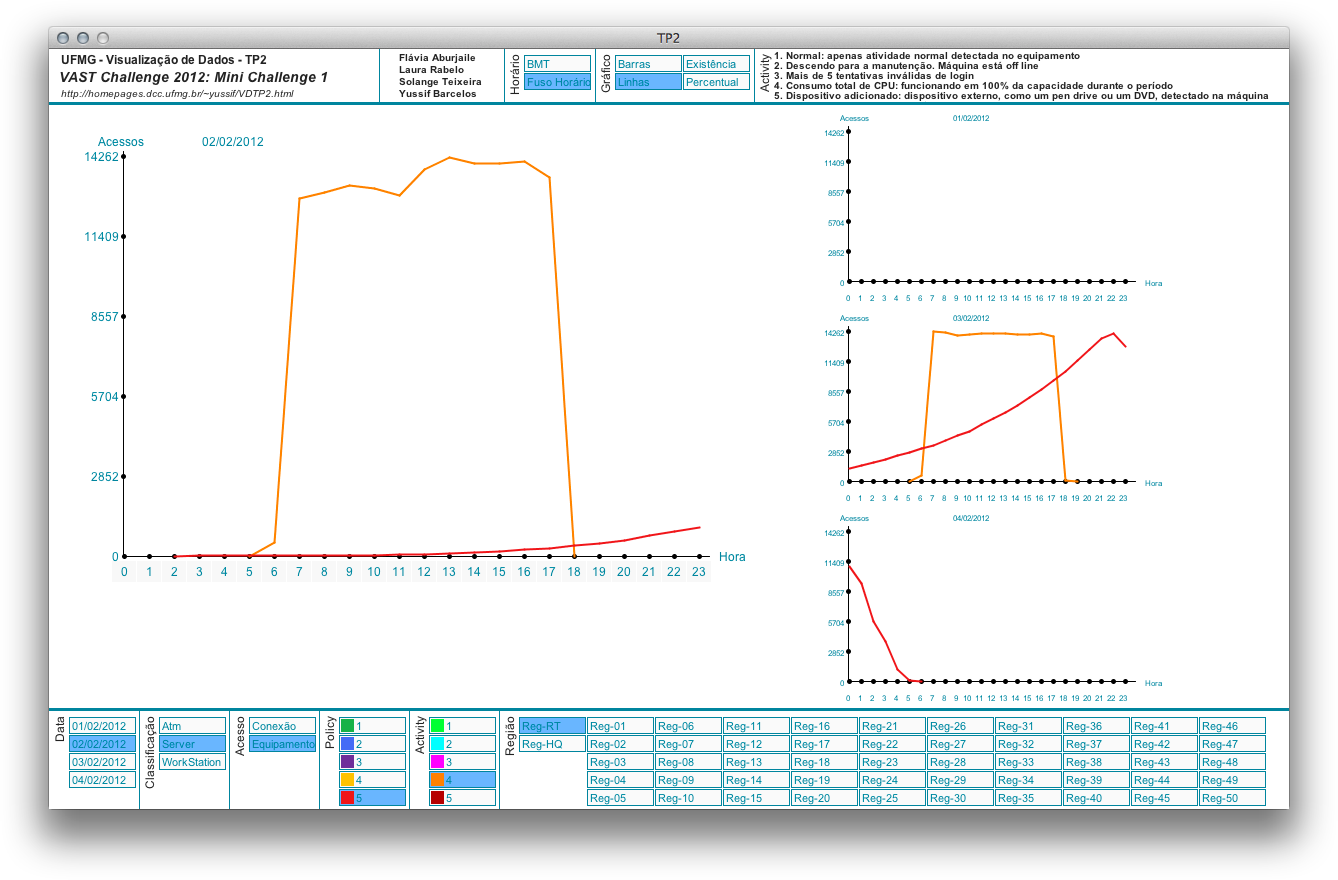Switch time setting to BMT

coord(557,64)
